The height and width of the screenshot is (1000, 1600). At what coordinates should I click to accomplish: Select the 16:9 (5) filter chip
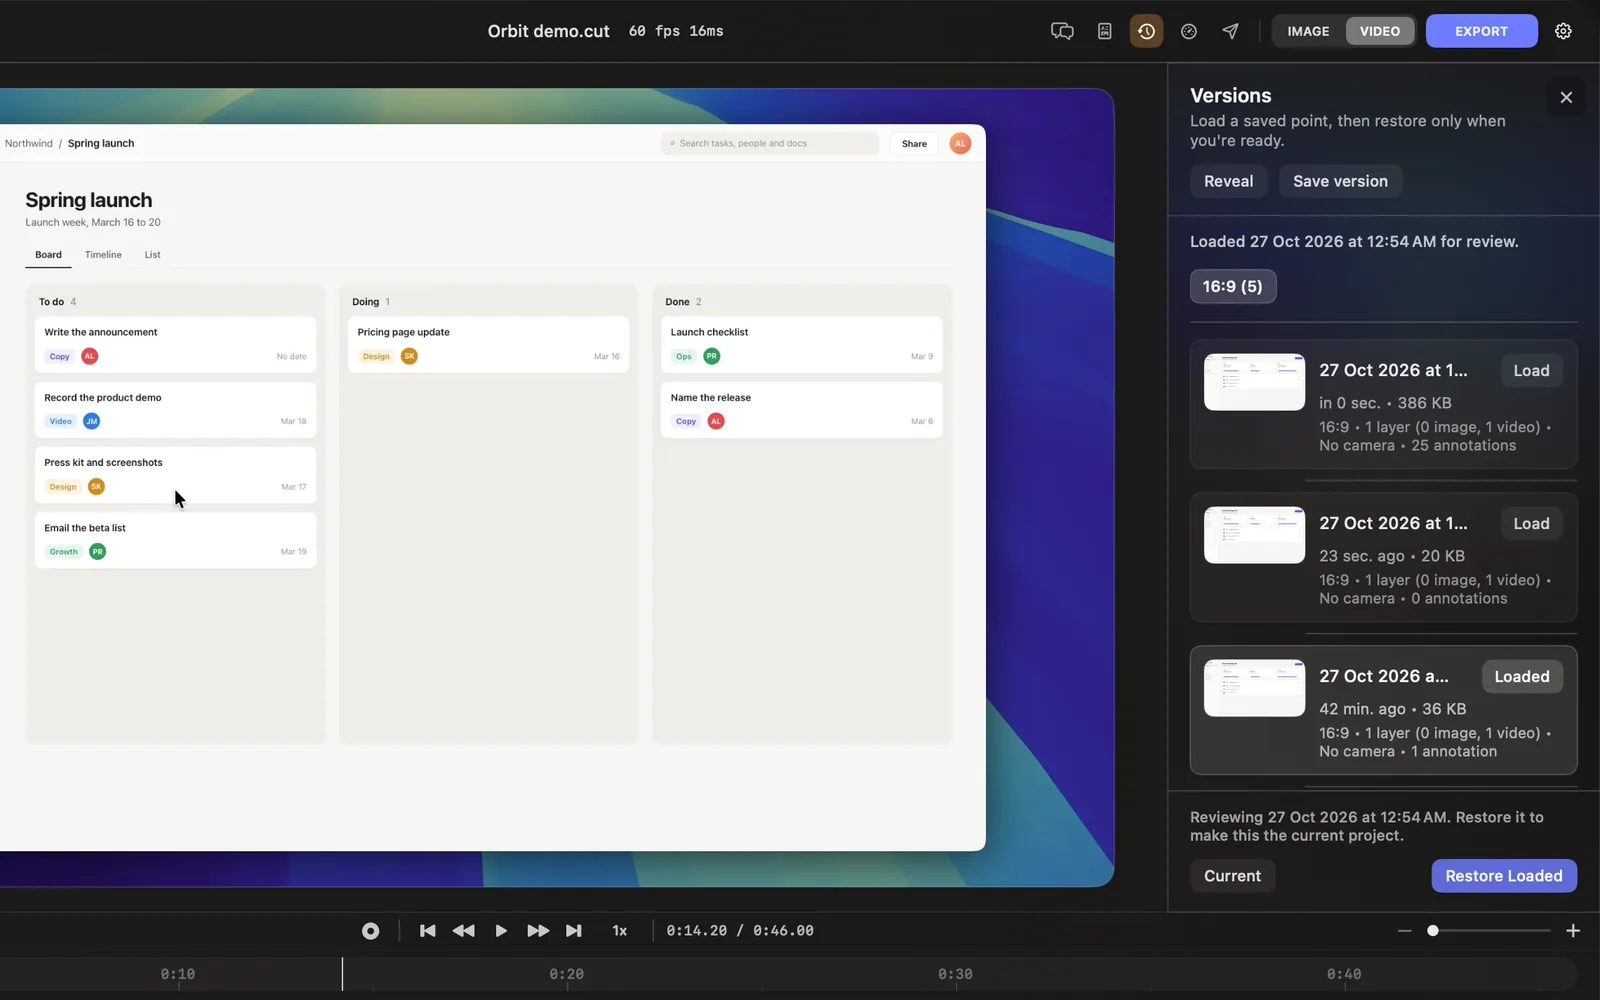1233,286
